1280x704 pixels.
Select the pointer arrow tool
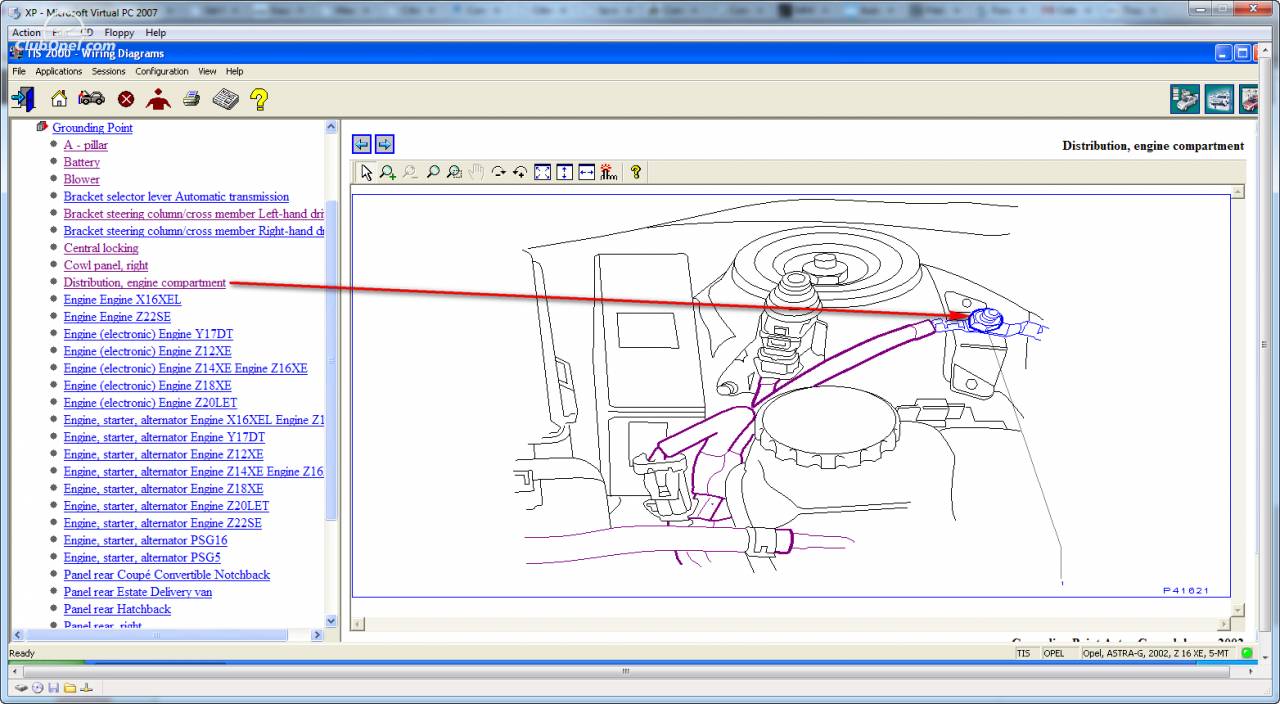[x=366, y=172]
